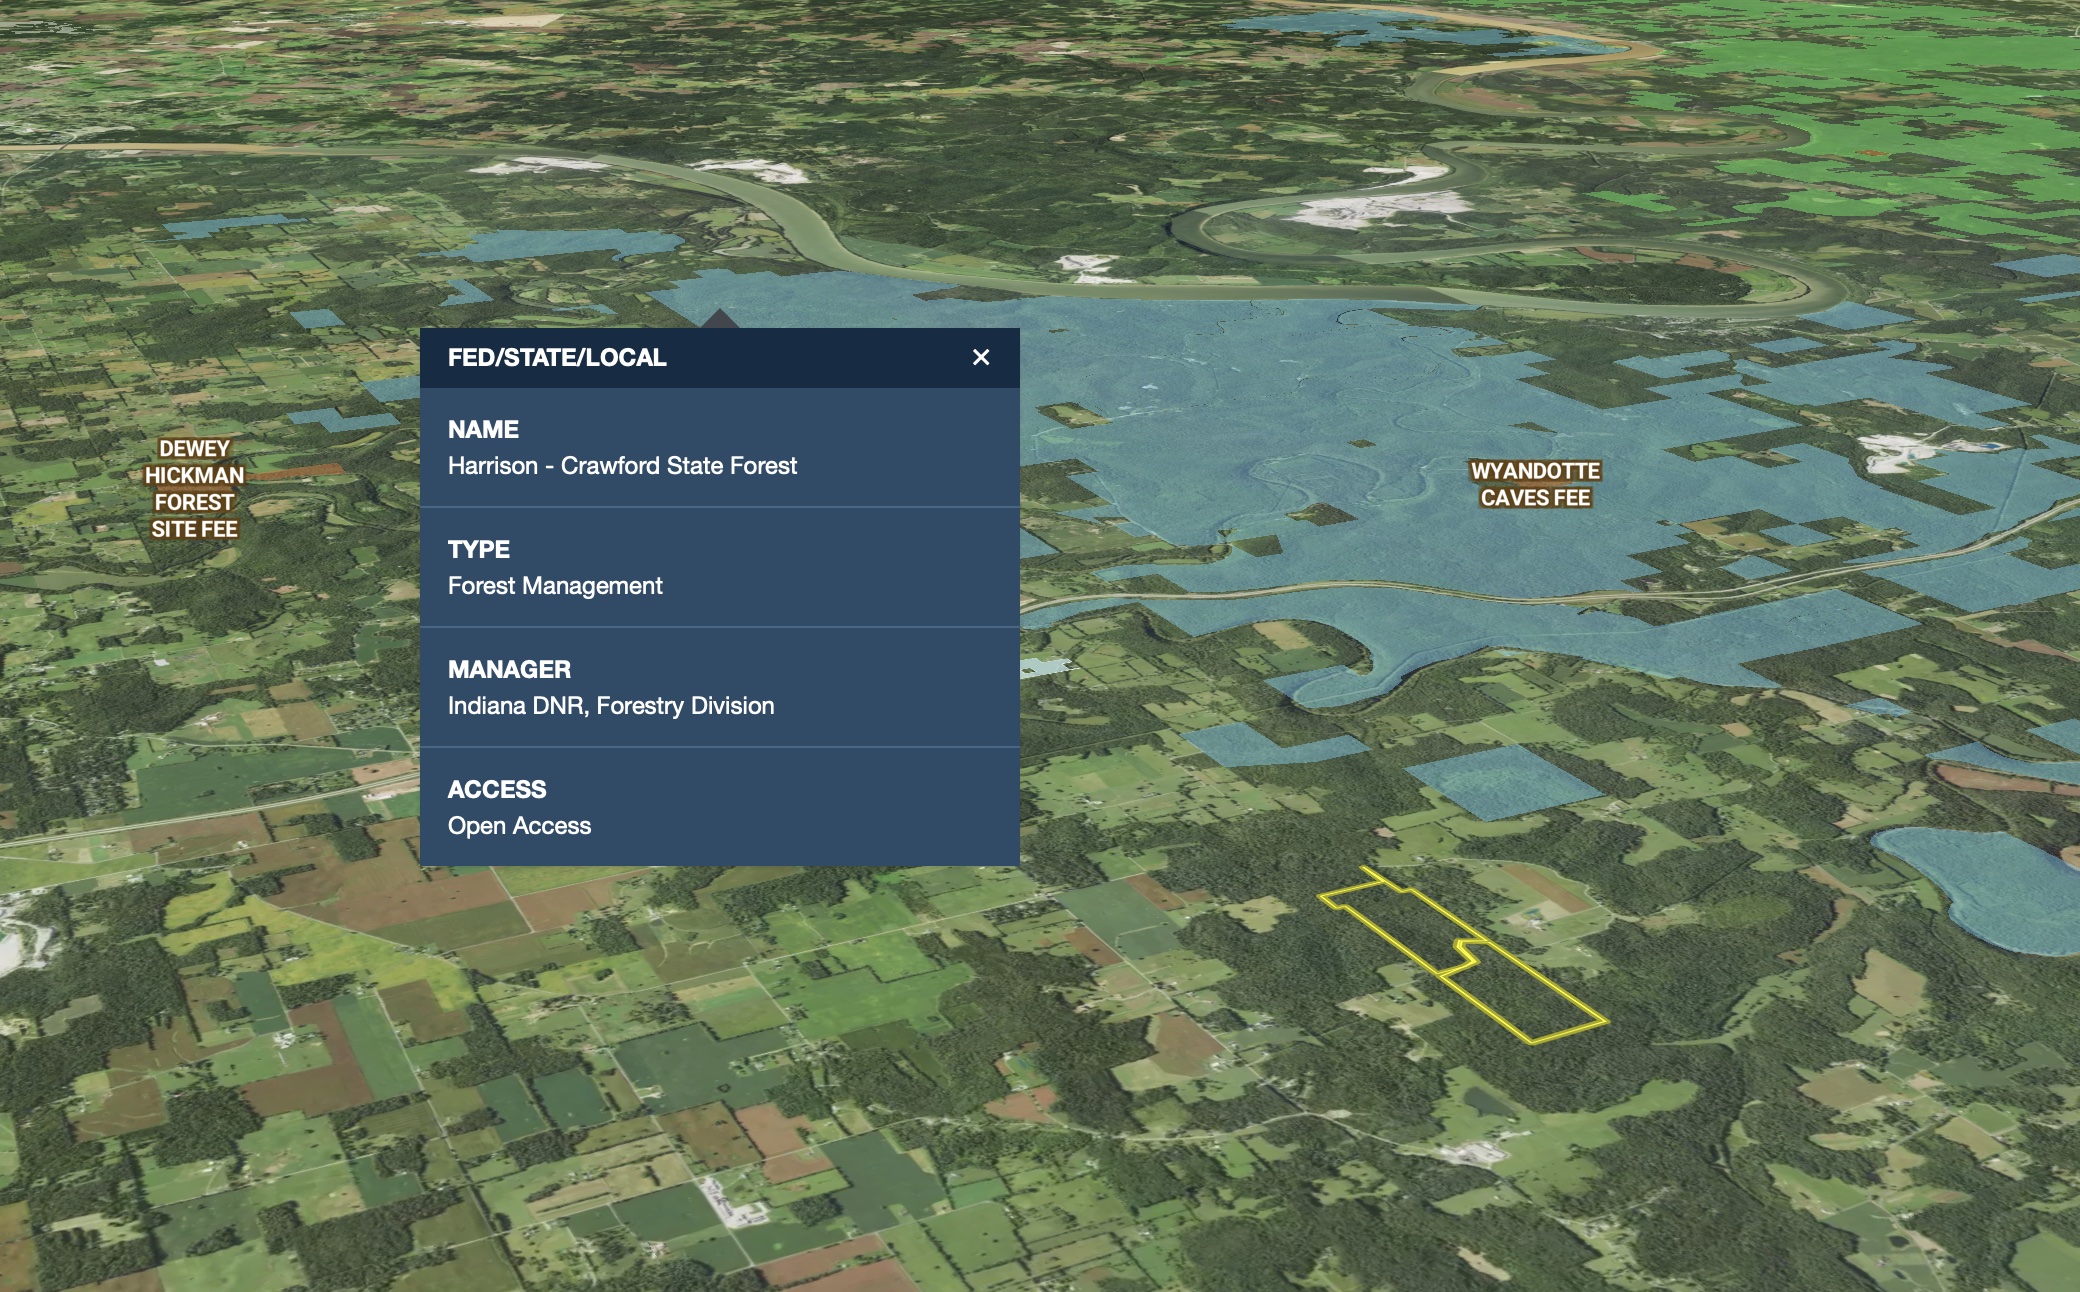Click the Indiana DNR, Forestry Division text

(x=611, y=706)
